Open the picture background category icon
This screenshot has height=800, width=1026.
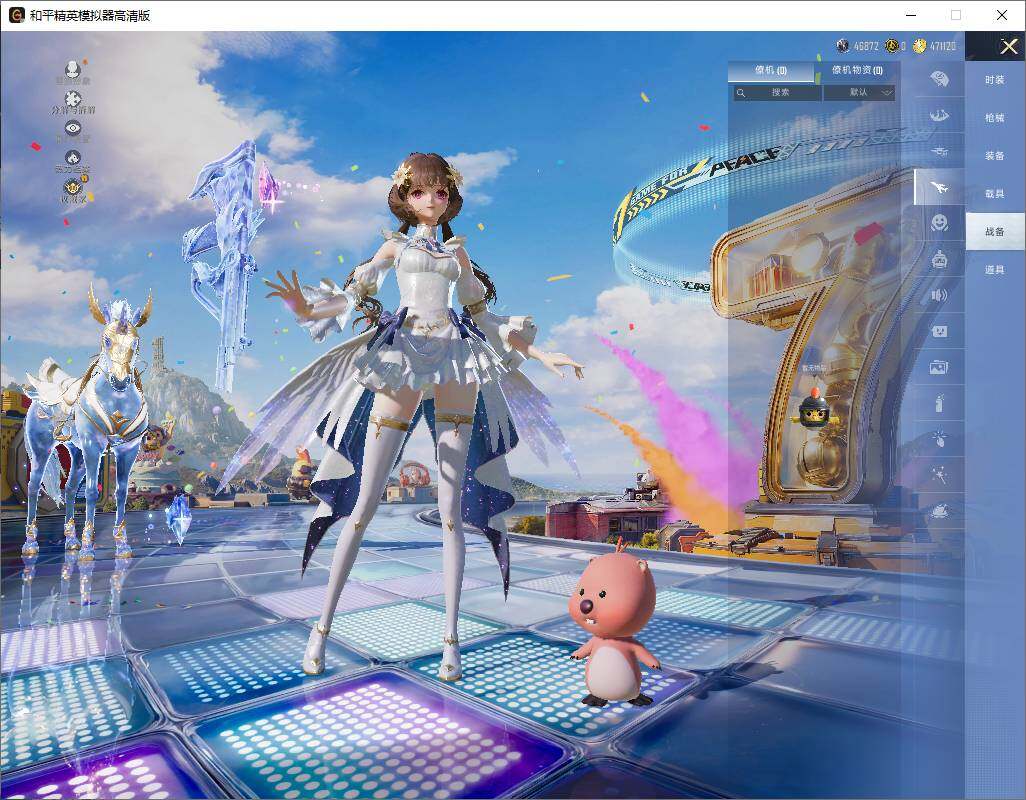(940, 368)
